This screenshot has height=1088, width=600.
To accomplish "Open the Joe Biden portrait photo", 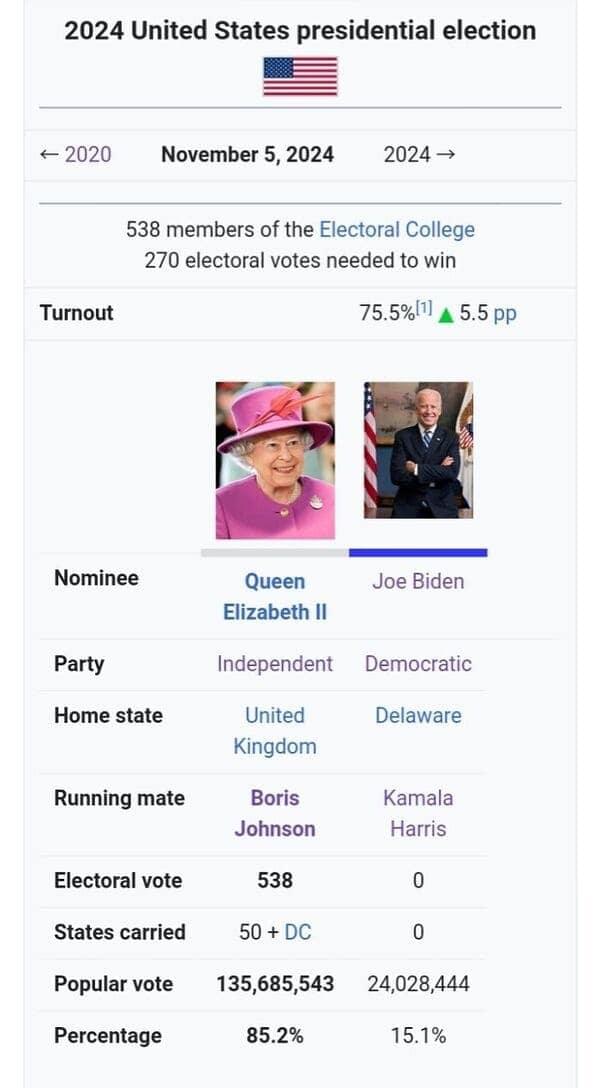I will (418, 450).
